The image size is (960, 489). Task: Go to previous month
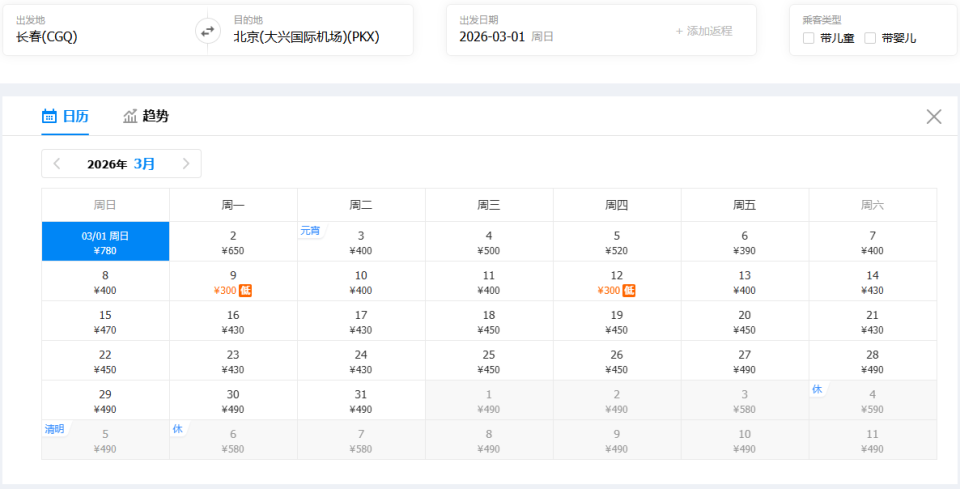pos(57,163)
